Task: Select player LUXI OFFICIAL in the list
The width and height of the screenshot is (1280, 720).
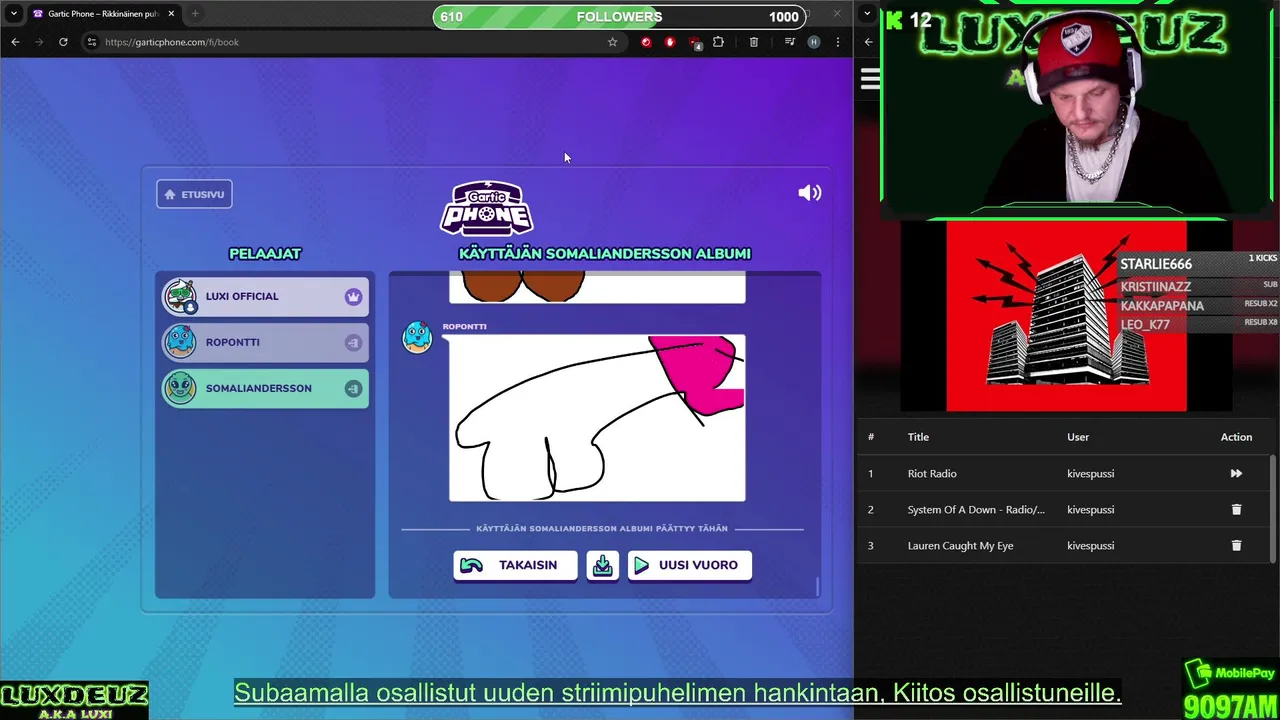Action: (x=265, y=296)
